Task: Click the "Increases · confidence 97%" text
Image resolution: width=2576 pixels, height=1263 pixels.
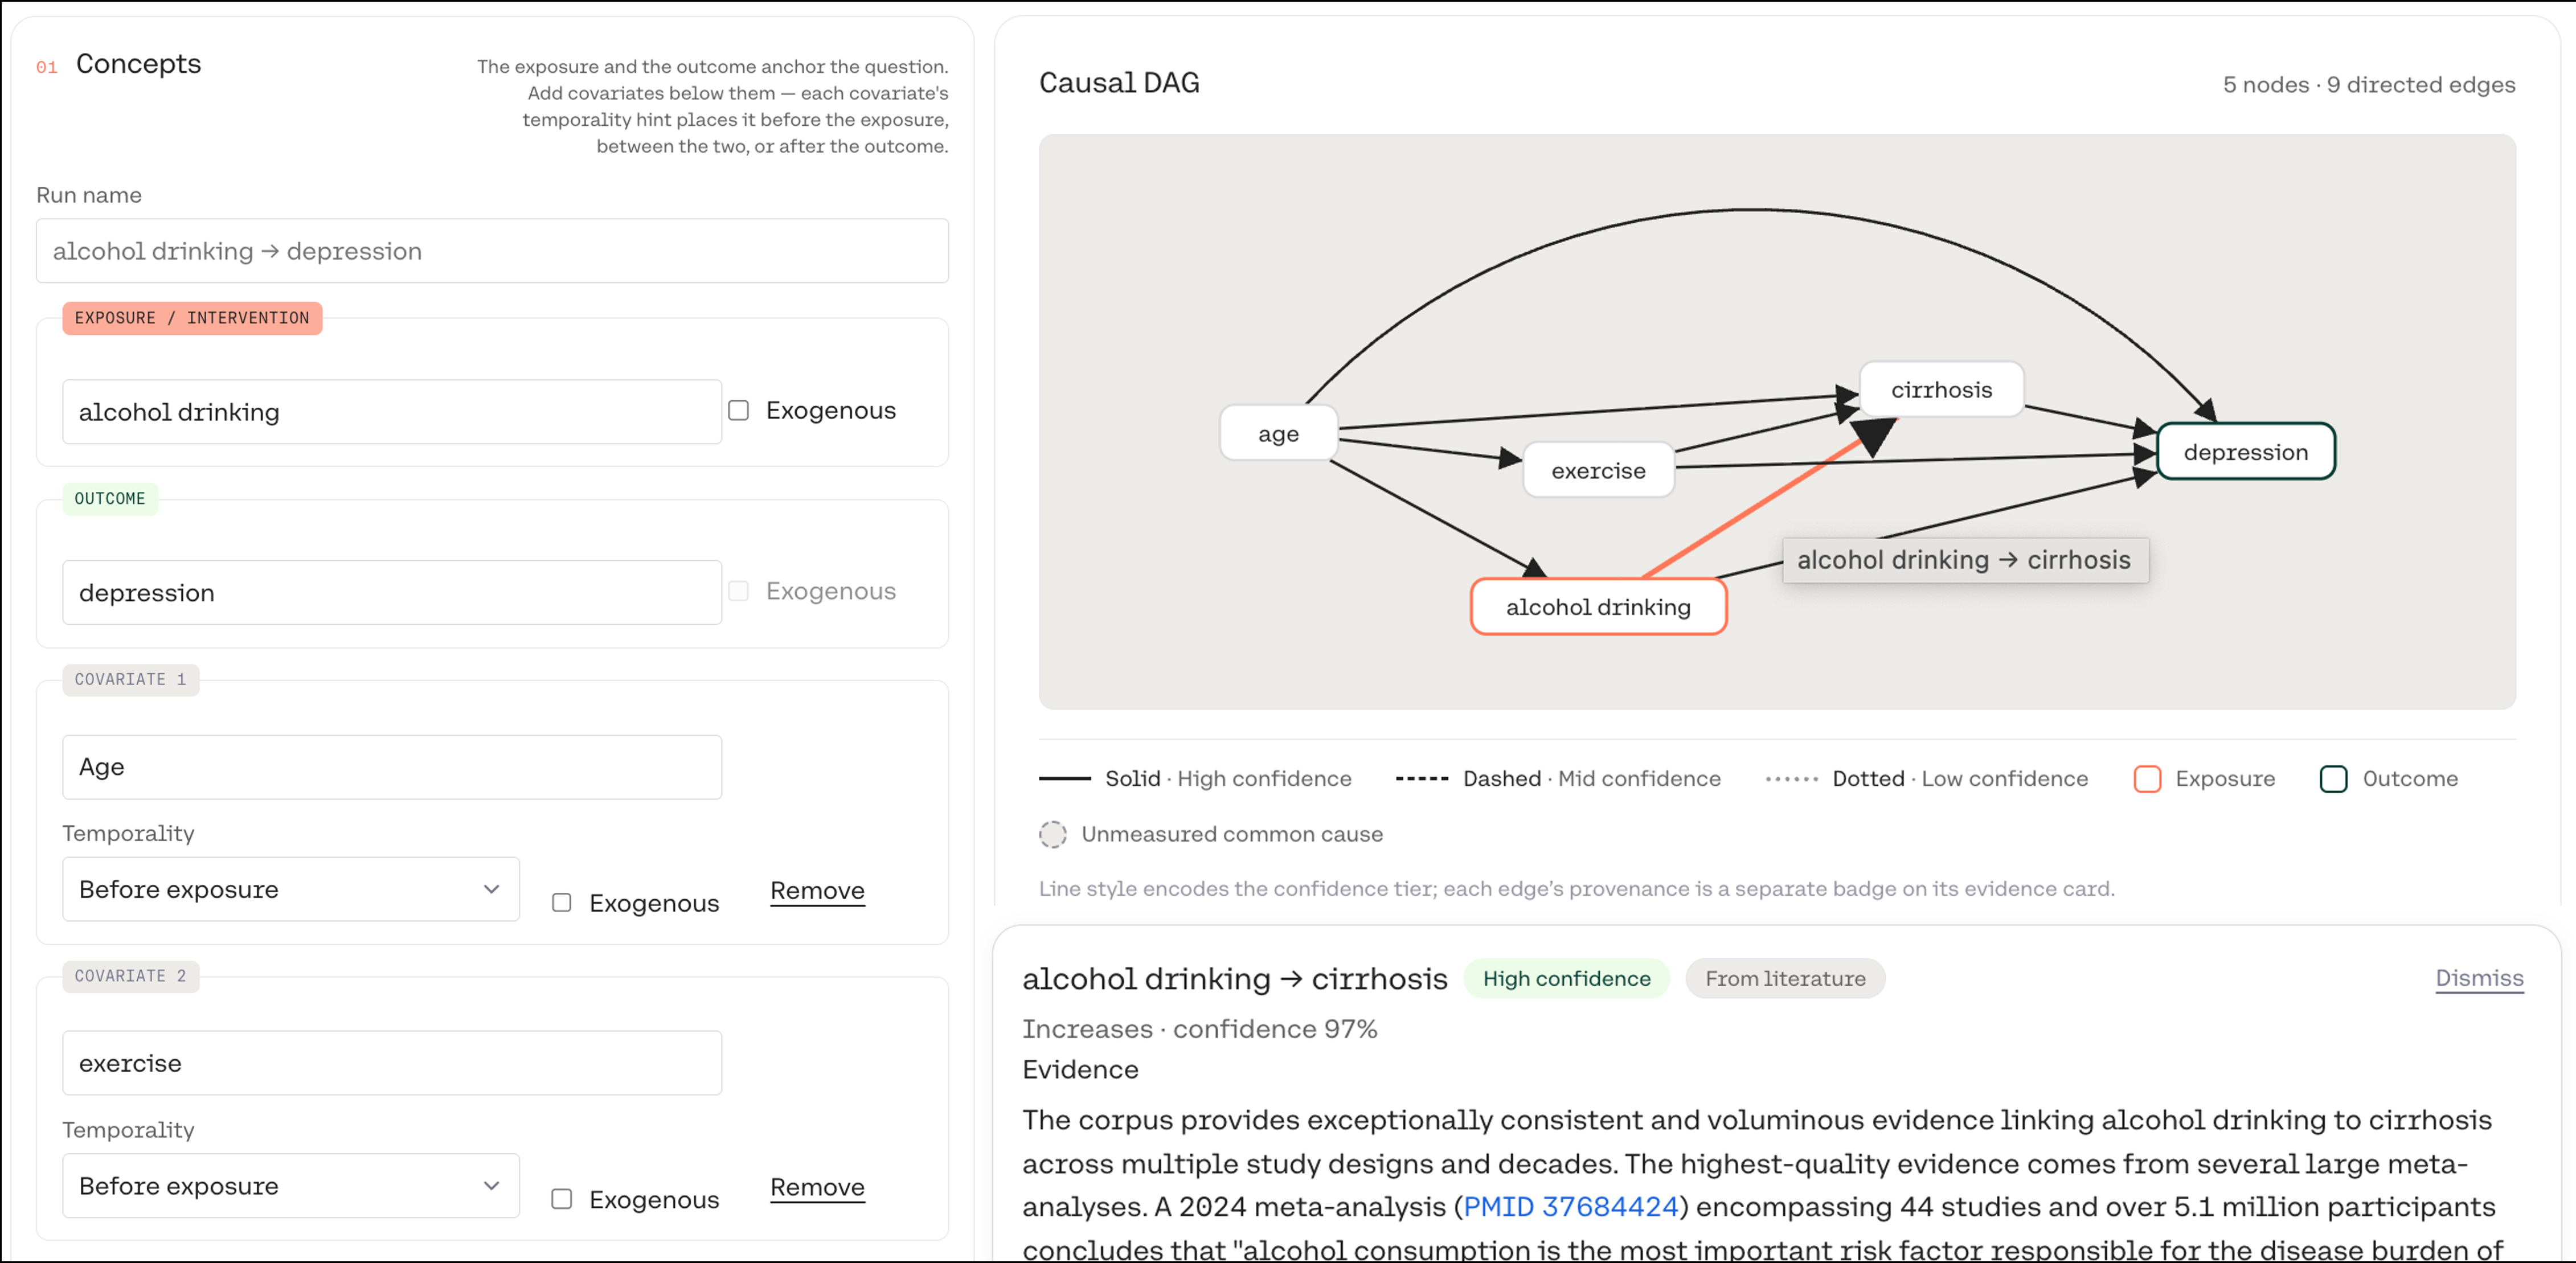Action: [1199, 1029]
